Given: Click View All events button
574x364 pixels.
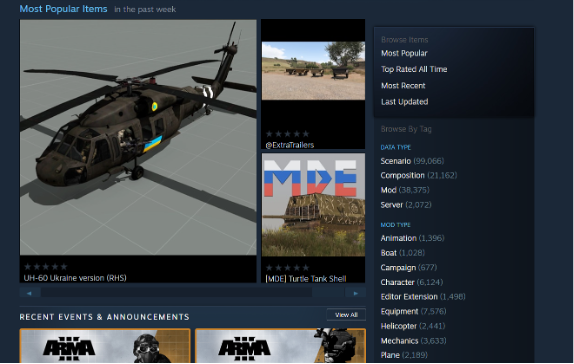Looking at the screenshot, I should [x=346, y=315].
